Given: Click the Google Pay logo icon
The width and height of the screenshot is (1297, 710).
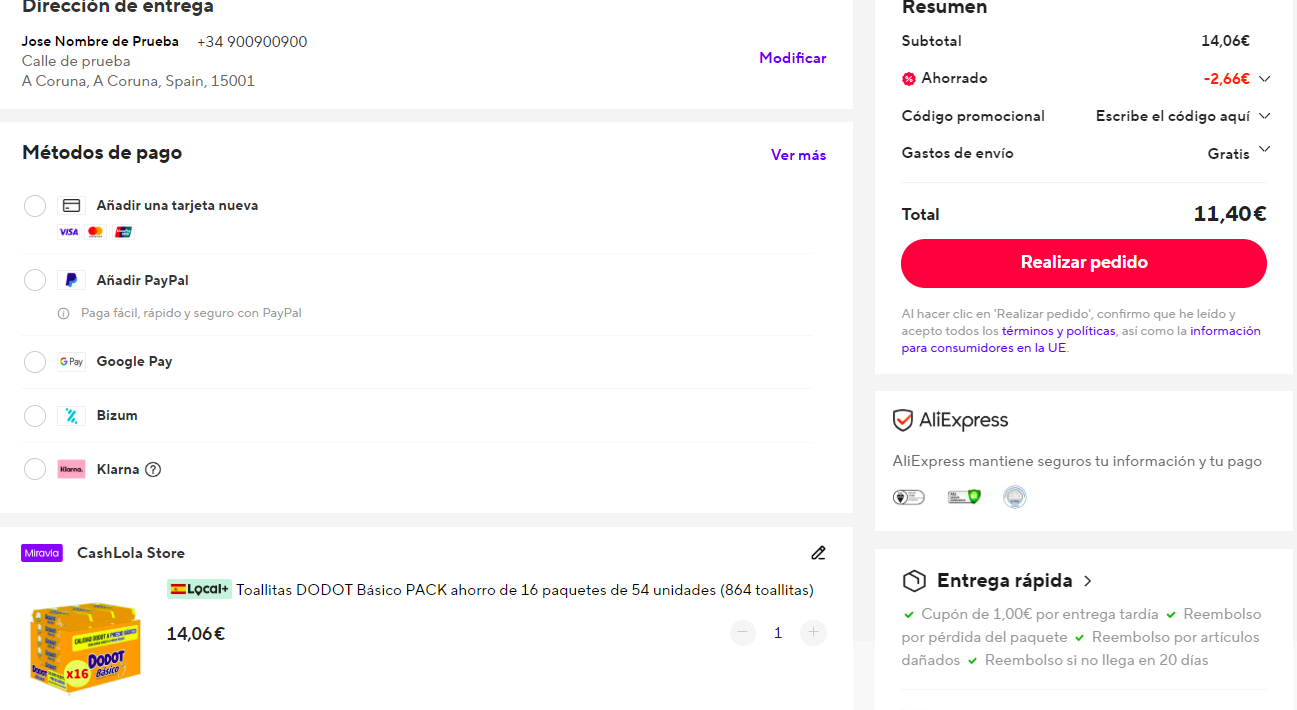Looking at the screenshot, I should [x=71, y=362].
